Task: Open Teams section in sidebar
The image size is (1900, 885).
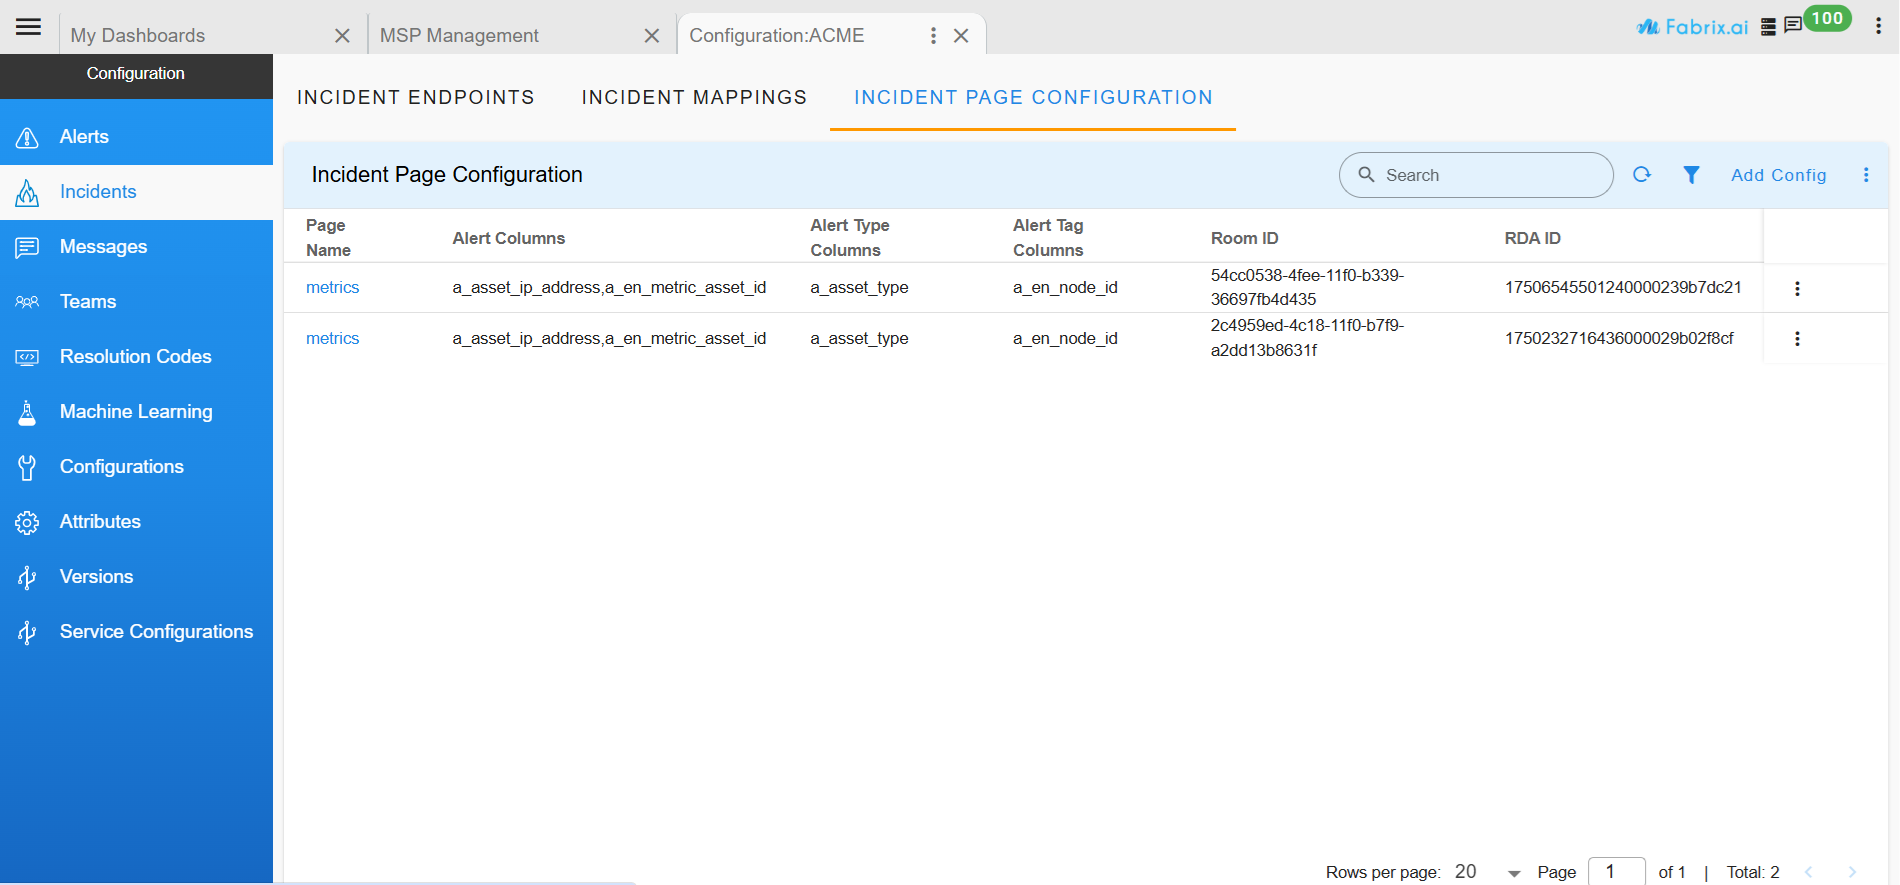Action: pos(88,302)
